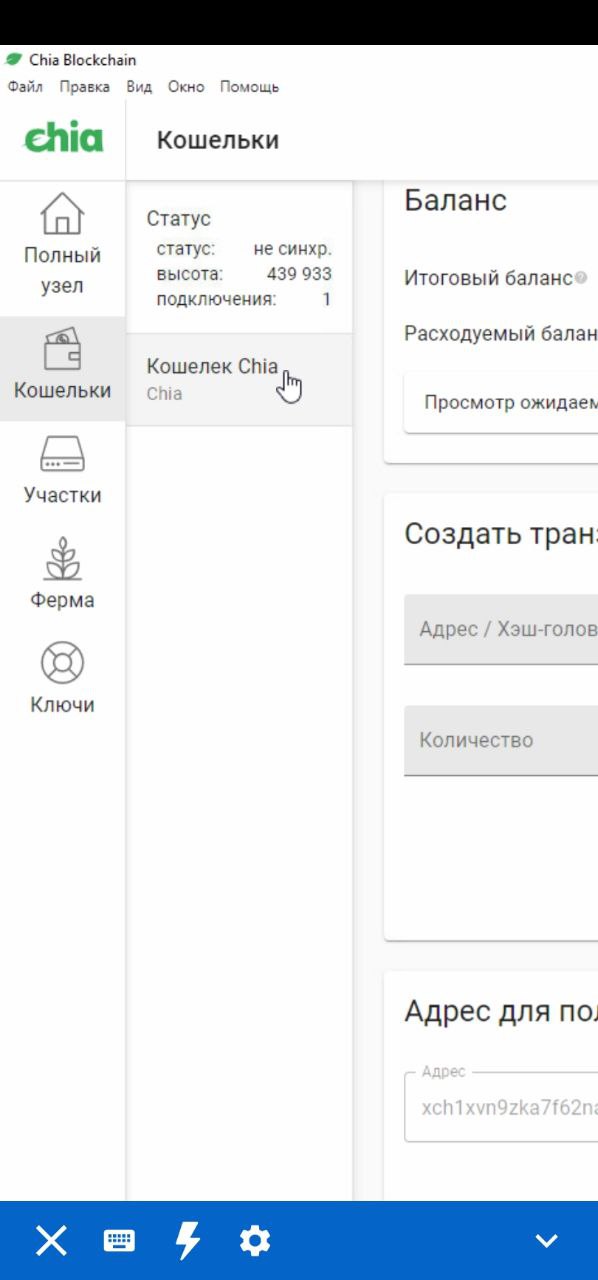Viewport: 598px width, 1280px height.
Task: Click the Chia leaf icon in title bar
Action: [14, 60]
